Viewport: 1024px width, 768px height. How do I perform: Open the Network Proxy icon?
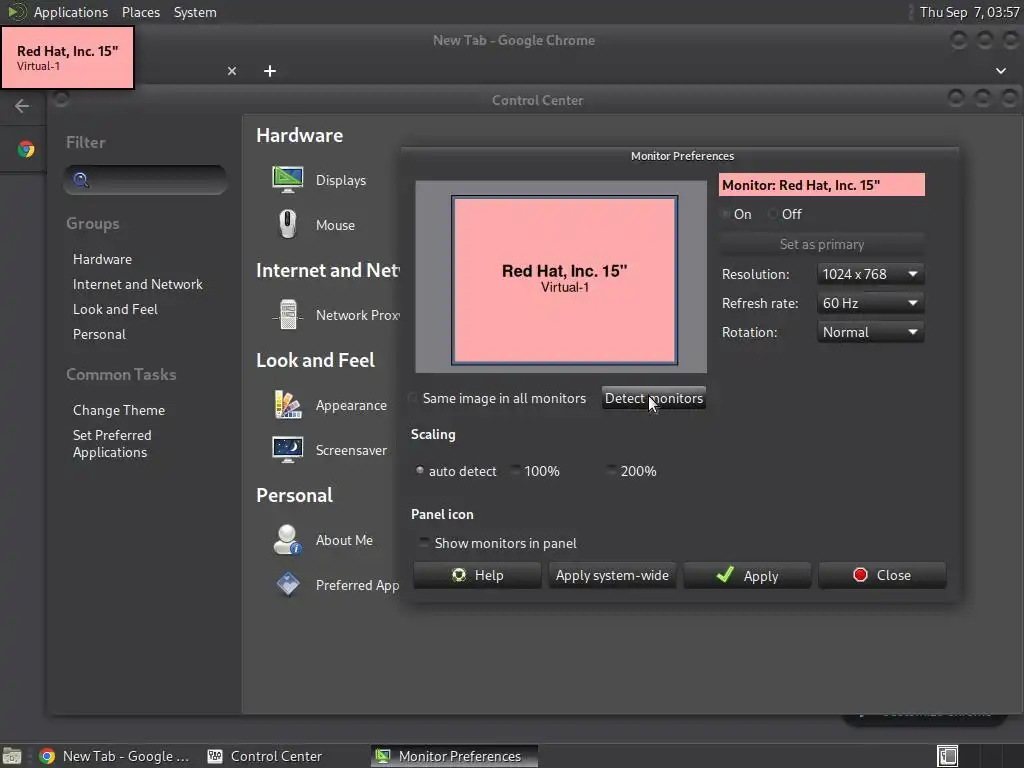point(287,315)
